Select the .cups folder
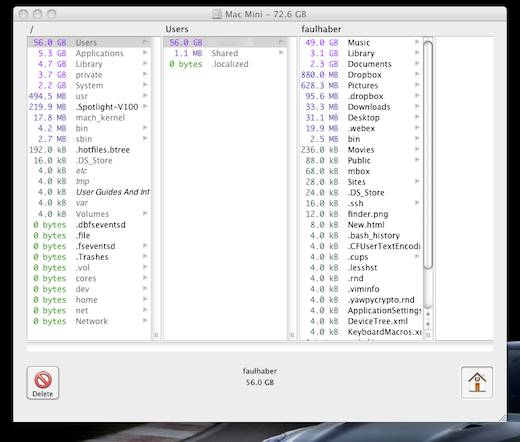 [x=361, y=257]
